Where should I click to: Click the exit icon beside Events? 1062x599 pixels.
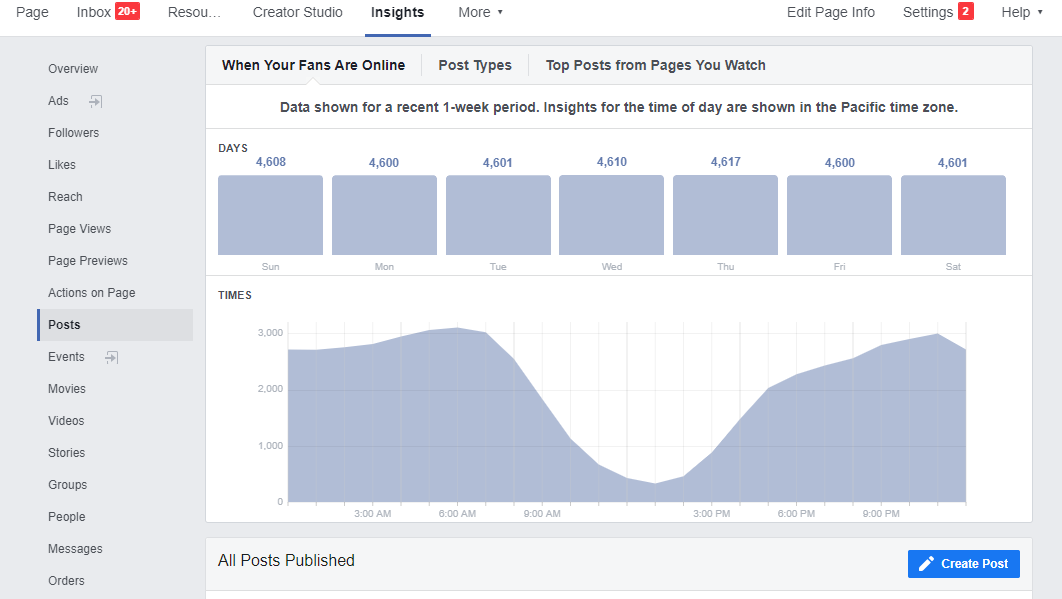pos(111,357)
